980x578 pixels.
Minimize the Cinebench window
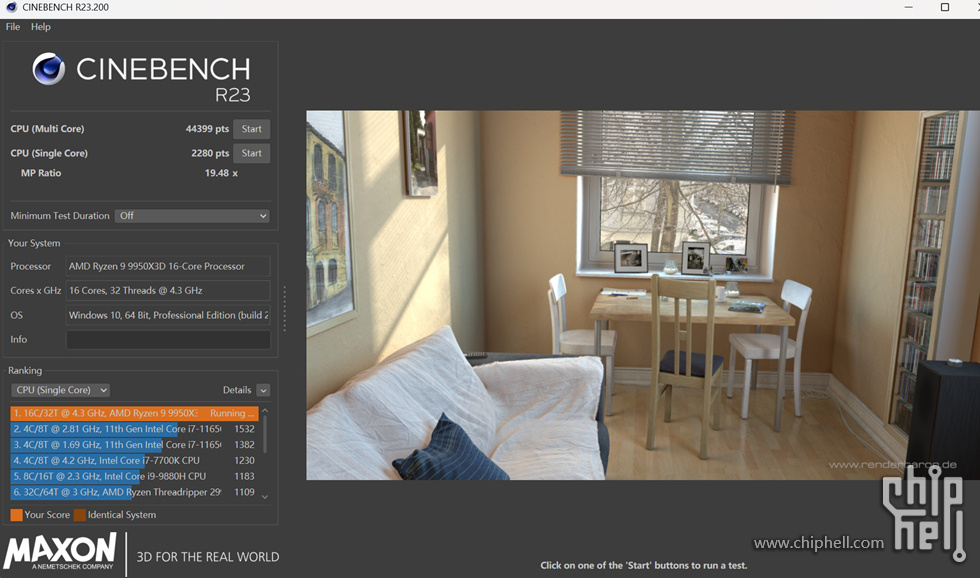[x=908, y=7]
